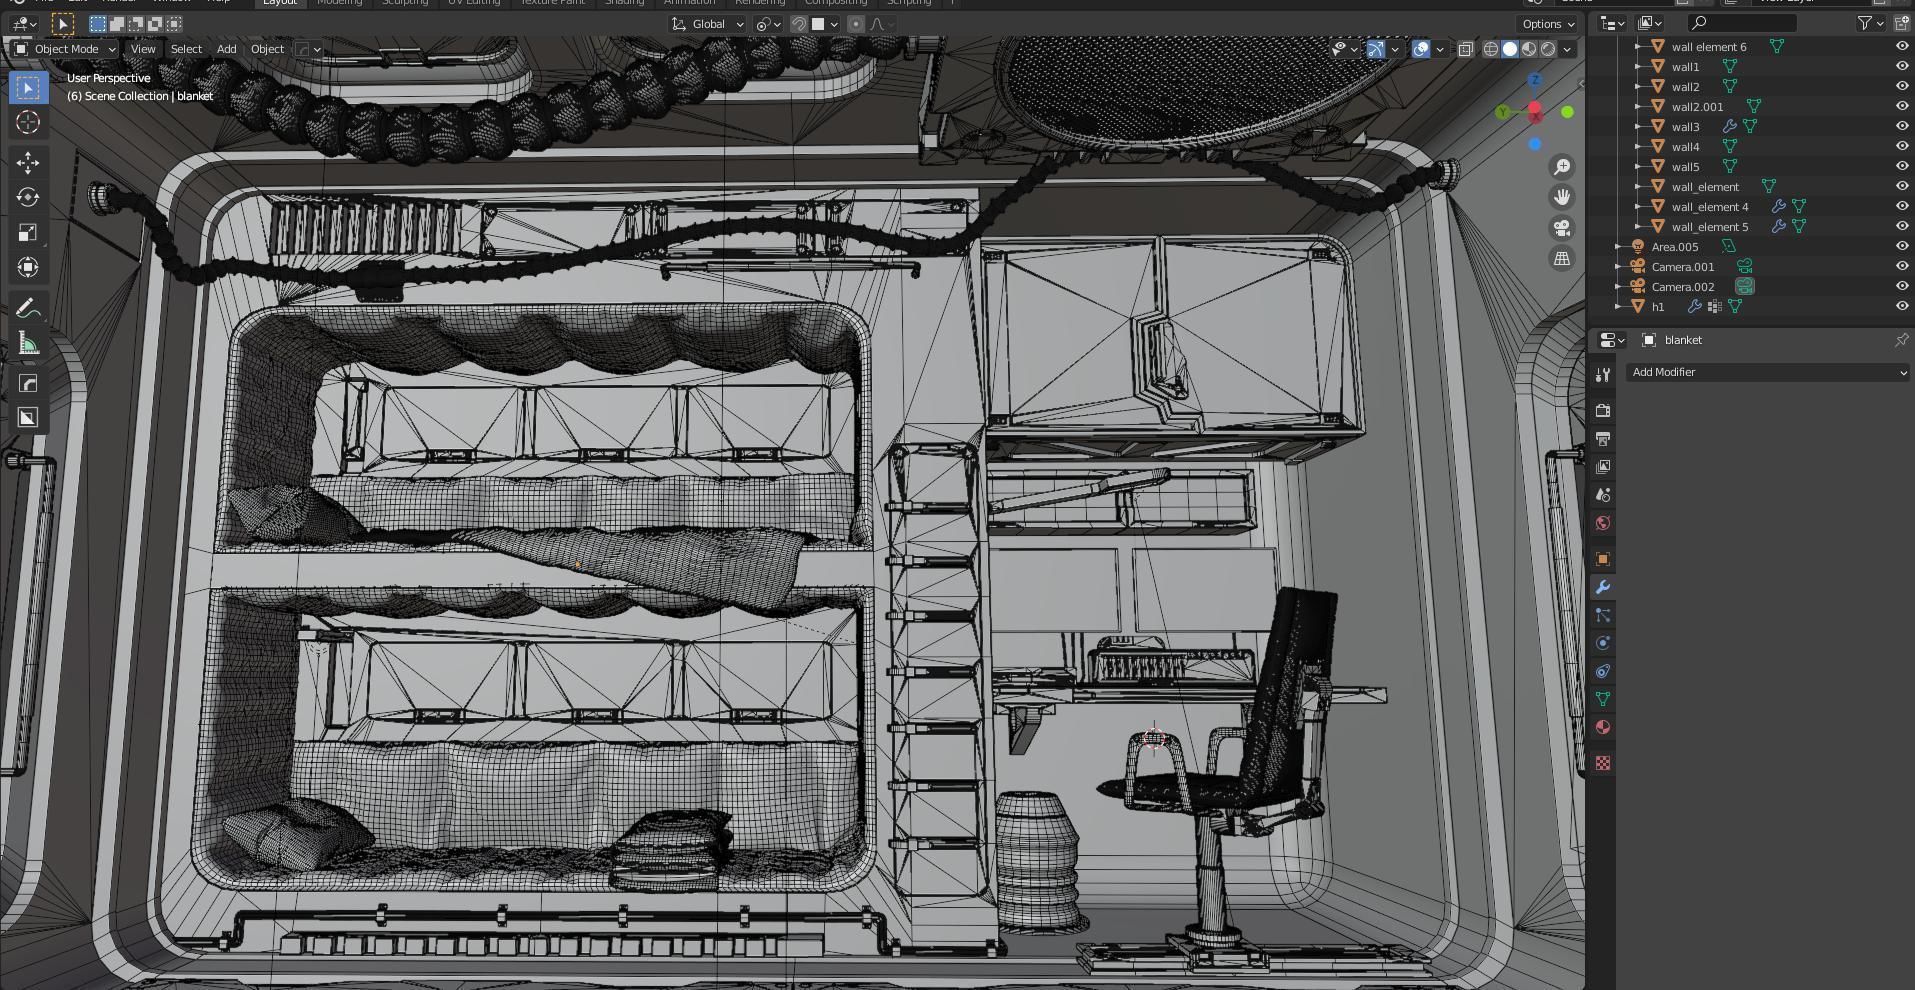Toggle viewport overlays button
The width and height of the screenshot is (1915, 990).
coord(1421,49)
